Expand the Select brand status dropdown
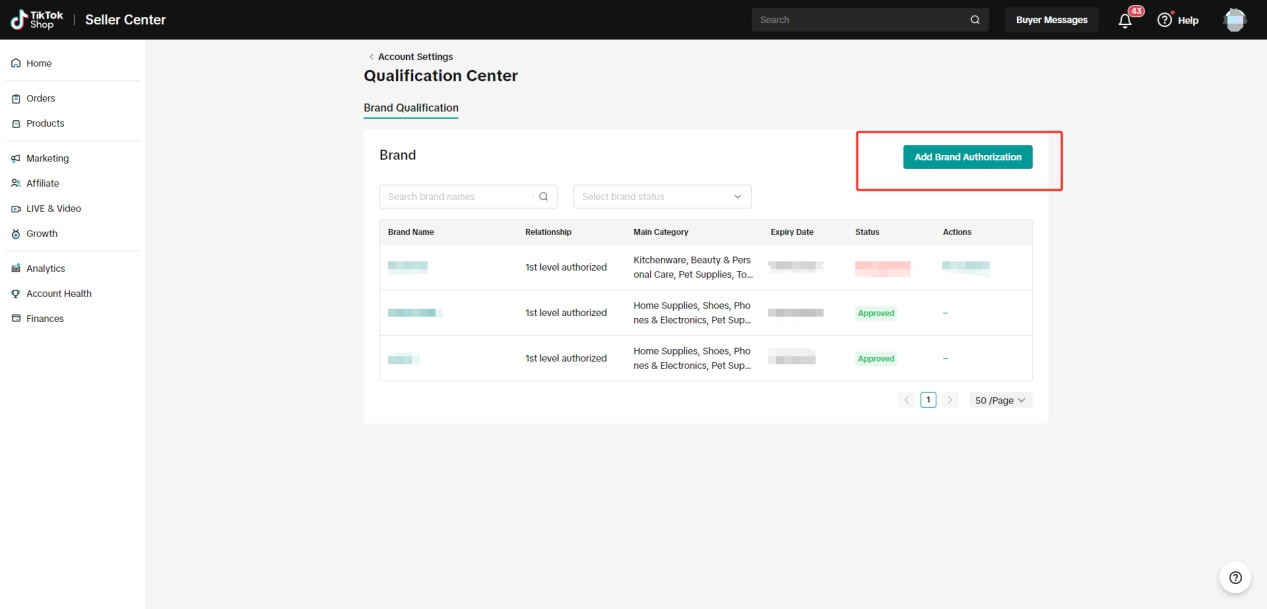 coord(662,197)
